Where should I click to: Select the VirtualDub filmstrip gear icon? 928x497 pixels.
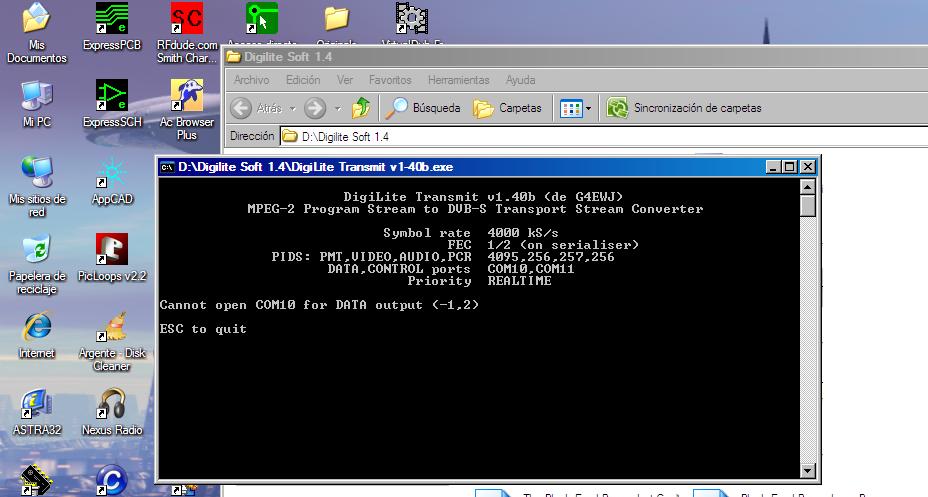[412, 18]
